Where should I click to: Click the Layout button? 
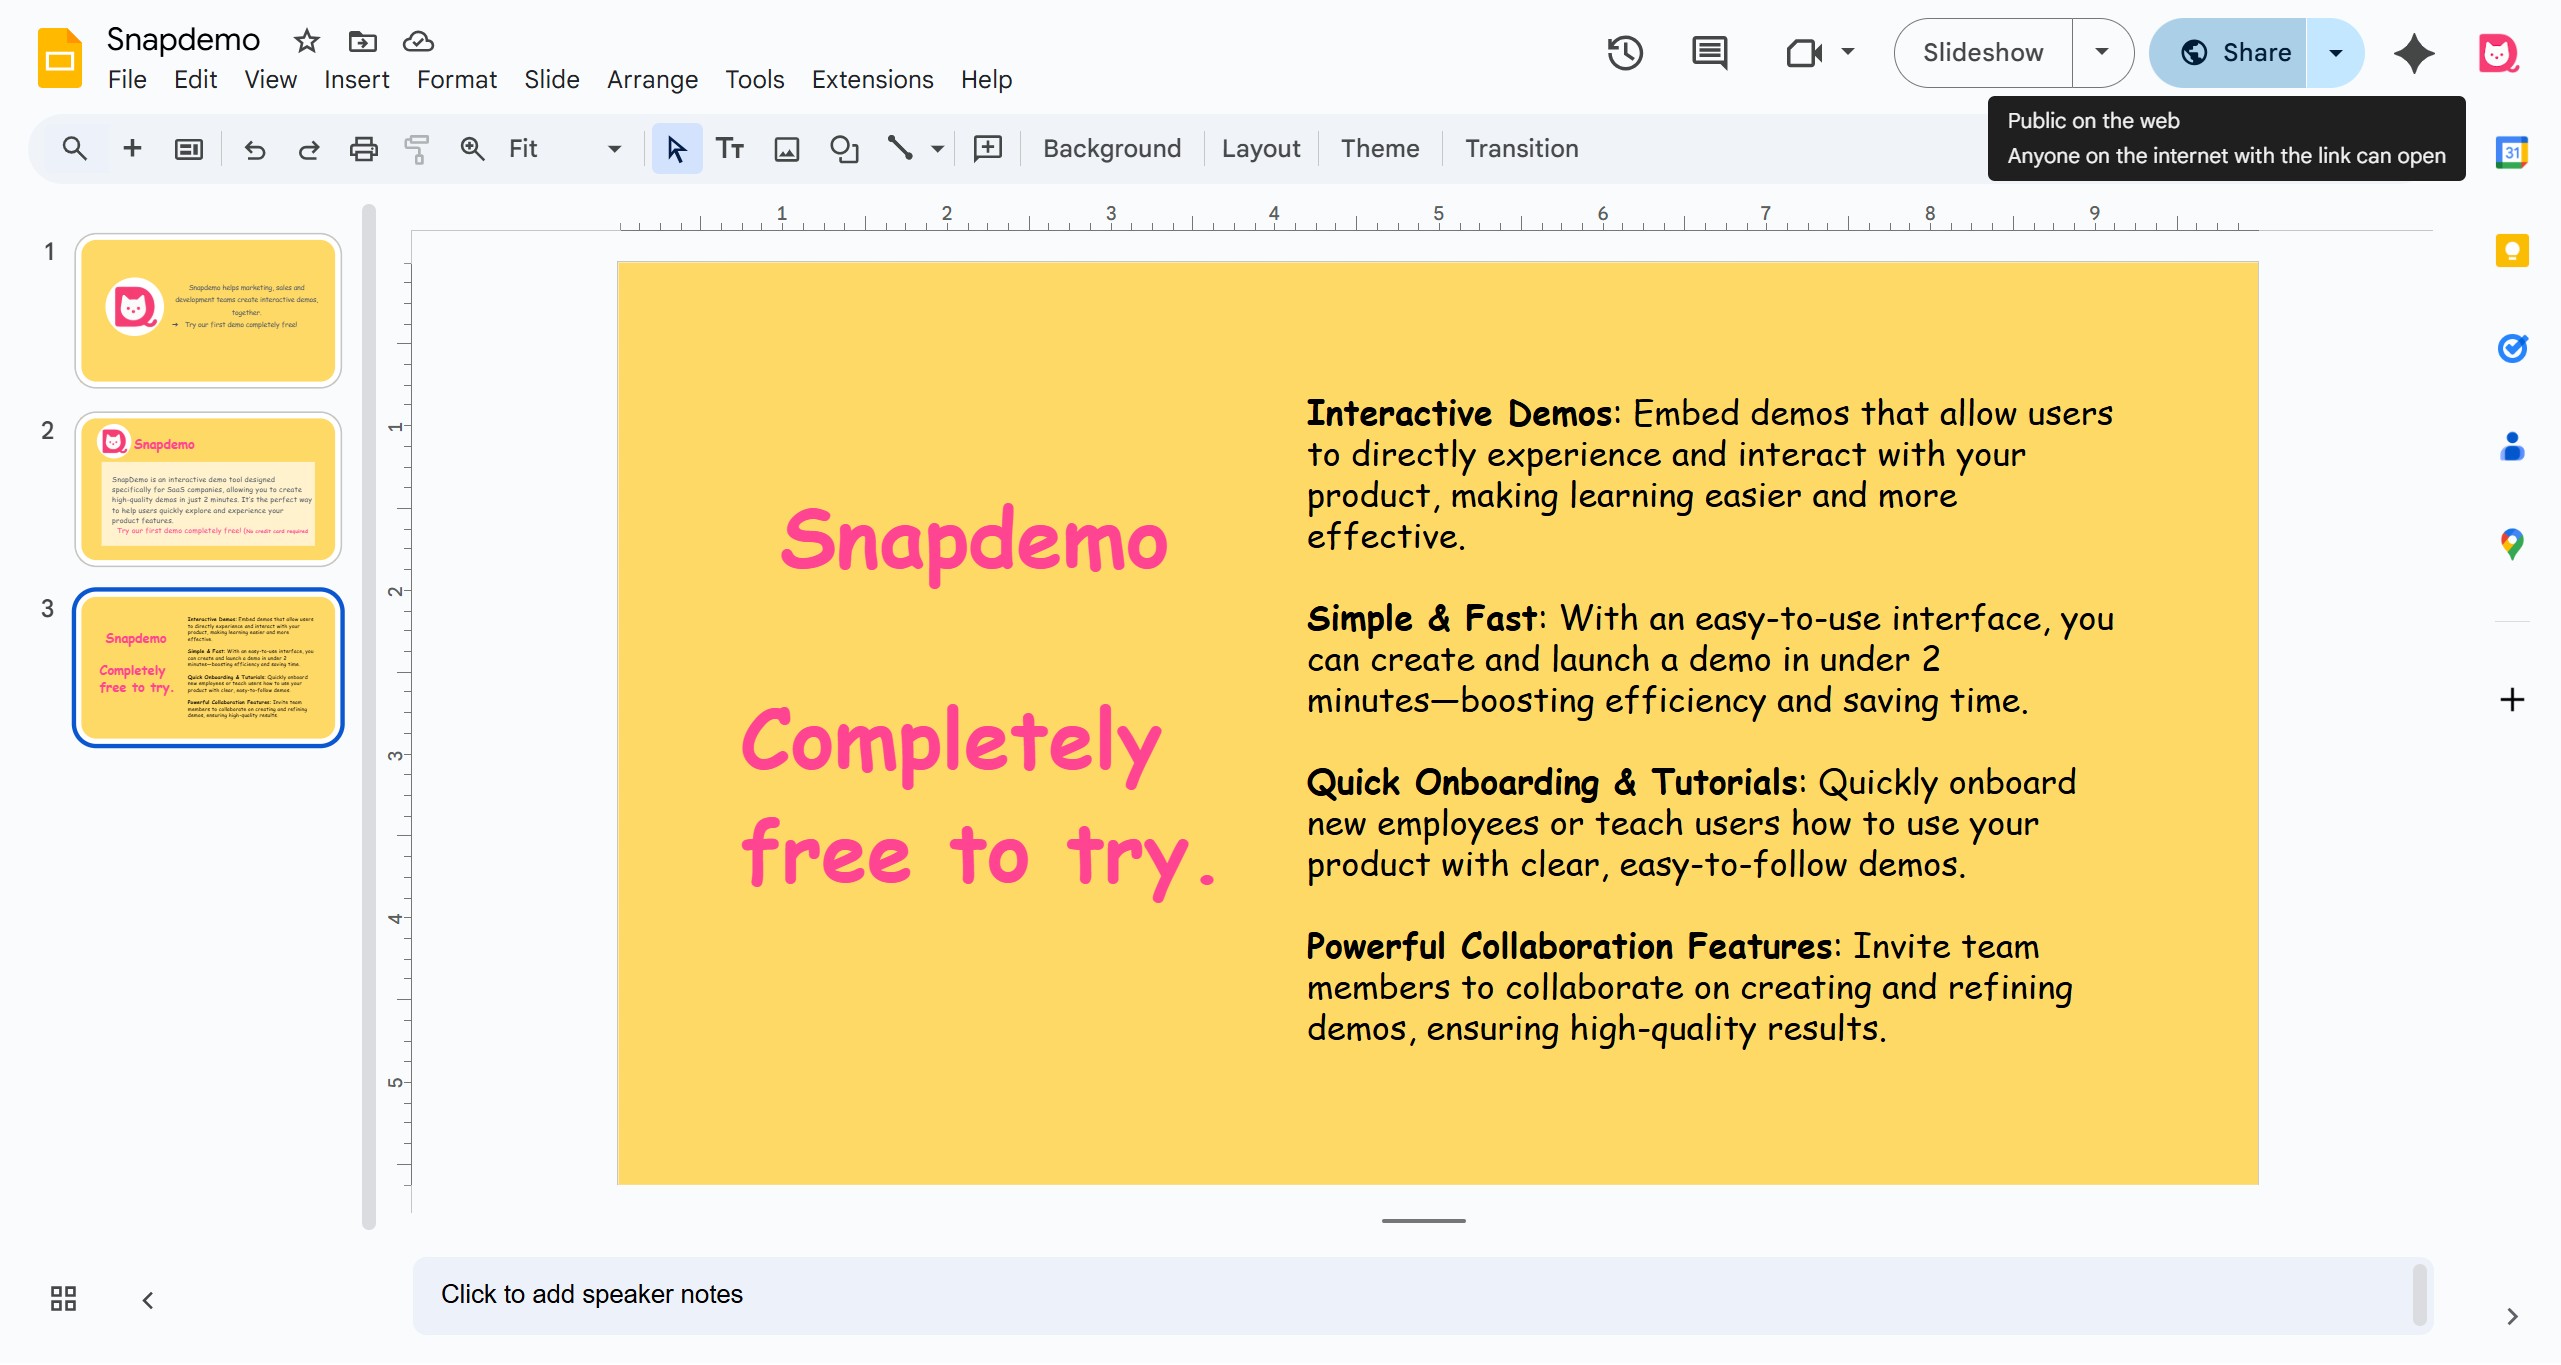point(1260,149)
